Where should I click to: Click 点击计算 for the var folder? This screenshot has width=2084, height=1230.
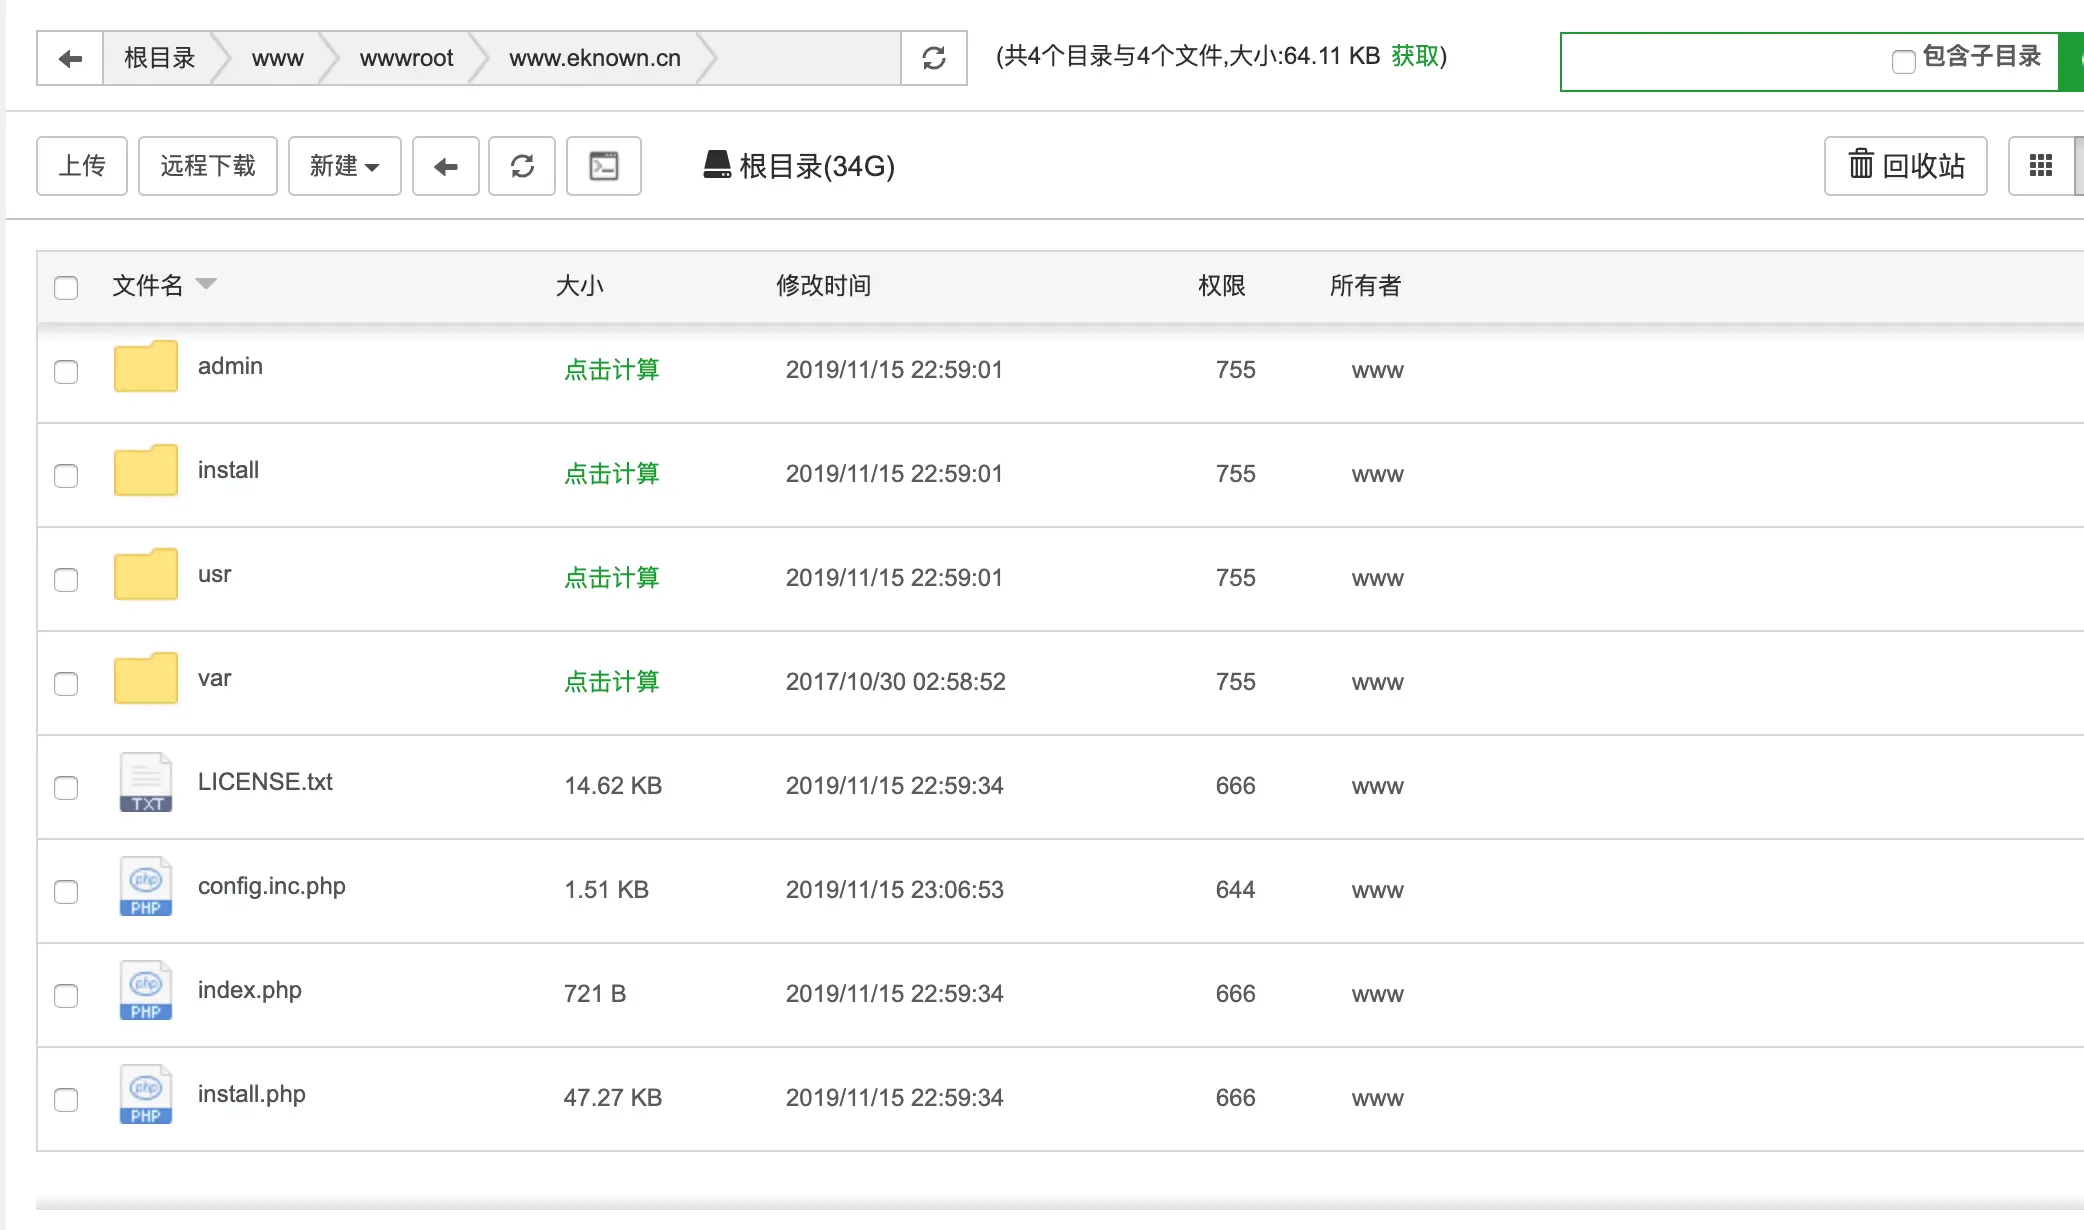(x=611, y=681)
